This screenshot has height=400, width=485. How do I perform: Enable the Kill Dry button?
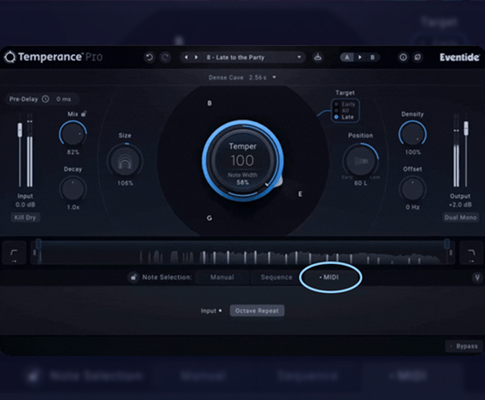click(25, 217)
